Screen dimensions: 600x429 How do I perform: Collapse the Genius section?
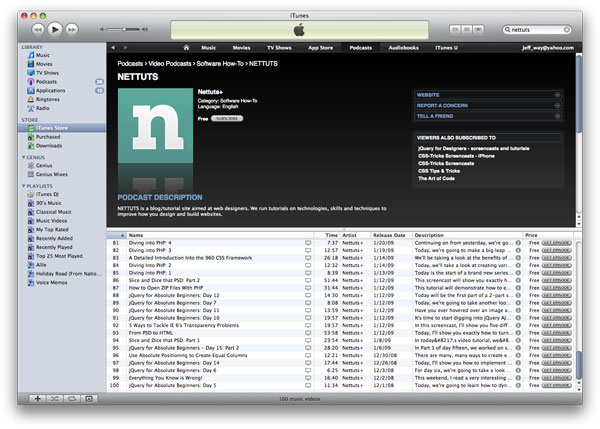(x=24, y=157)
